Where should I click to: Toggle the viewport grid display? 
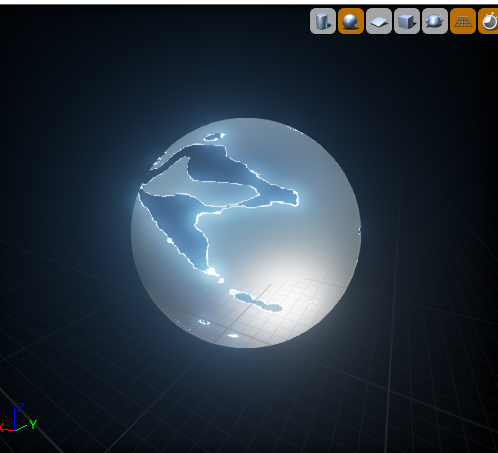[x=462, y=21]
